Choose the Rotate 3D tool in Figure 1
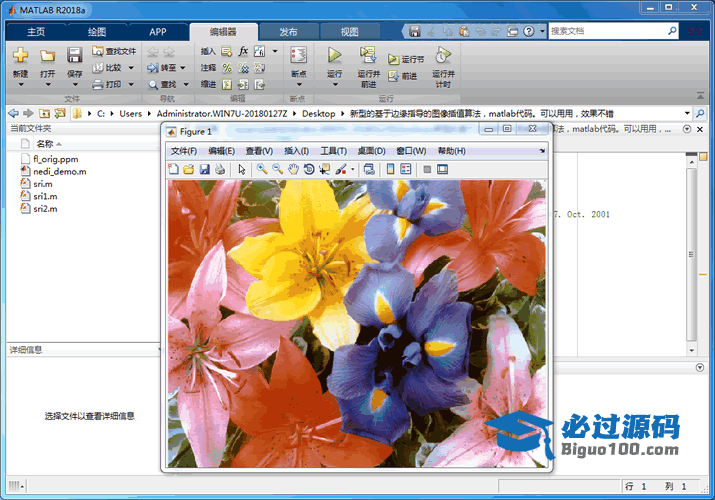The image size is (715, 500). pos(309,170)
